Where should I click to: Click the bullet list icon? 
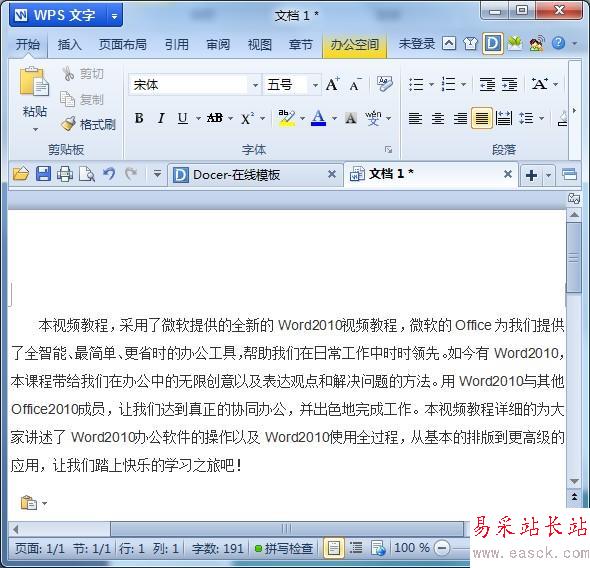tap(416, 84)
